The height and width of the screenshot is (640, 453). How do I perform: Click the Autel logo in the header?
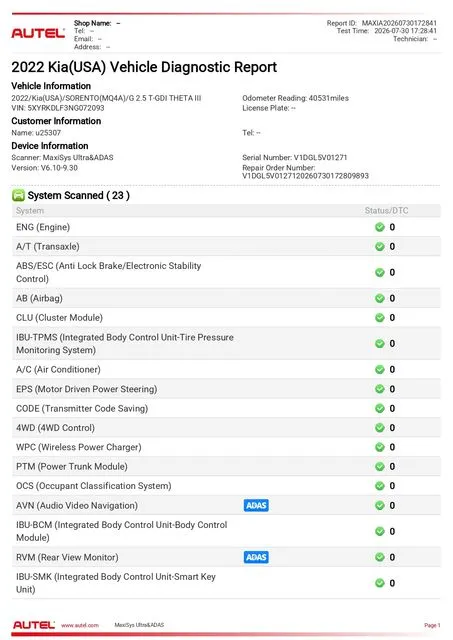(38, 33)
